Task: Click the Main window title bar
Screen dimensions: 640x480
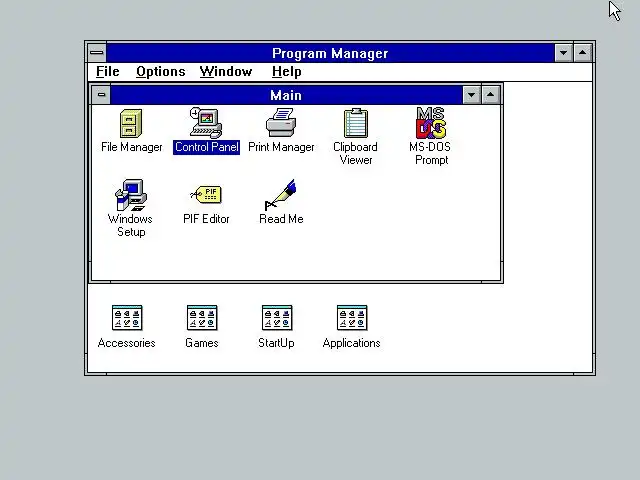Action: [286, 95]
